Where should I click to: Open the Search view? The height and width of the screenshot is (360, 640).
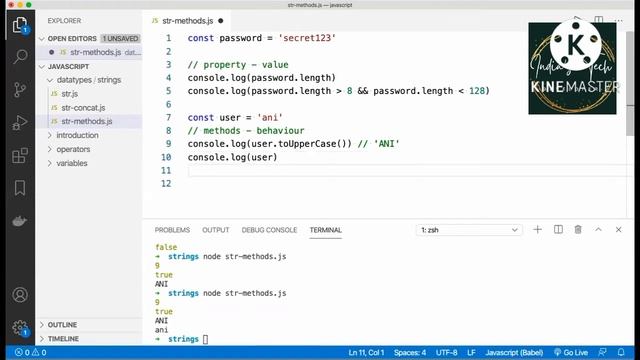pos(20,57)
